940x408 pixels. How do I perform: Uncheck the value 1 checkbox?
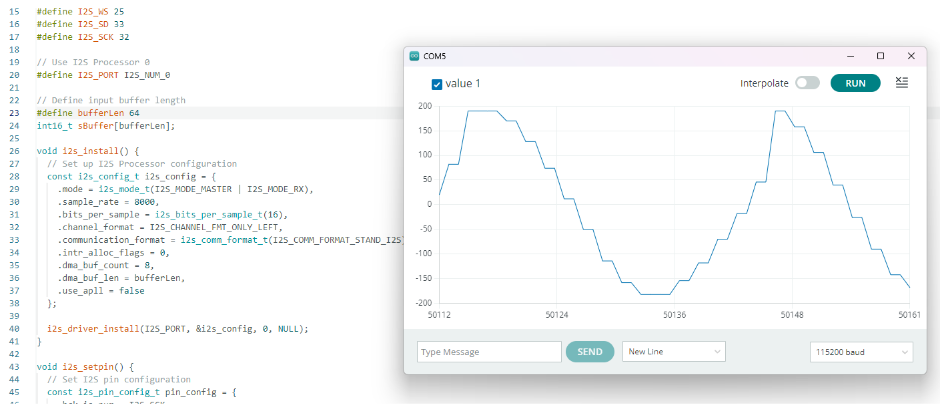[x=437, y=84]
